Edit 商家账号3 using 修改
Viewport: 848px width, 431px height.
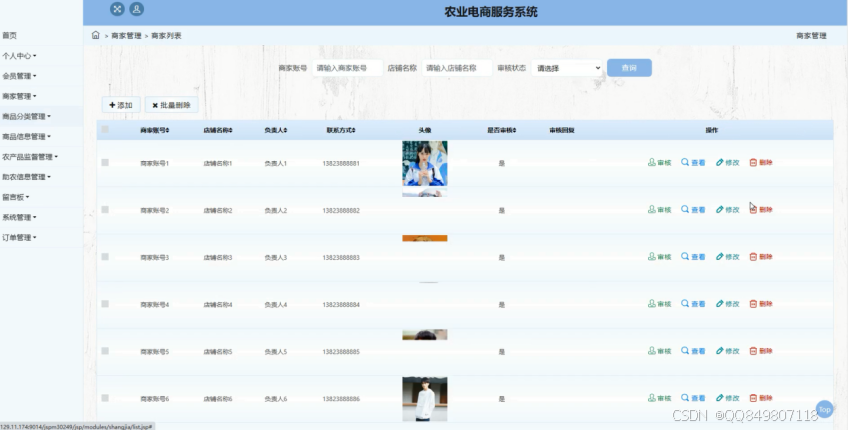pyautogui.click(x=727, y=257)
